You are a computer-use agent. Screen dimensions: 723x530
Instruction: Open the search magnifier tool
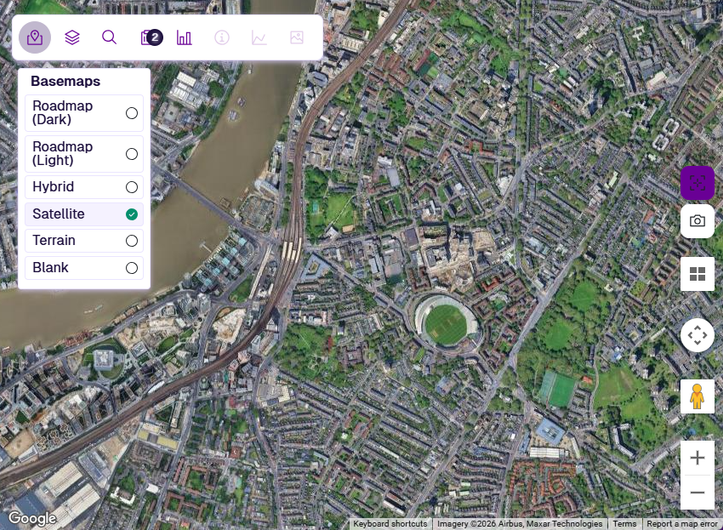(109, 37)
